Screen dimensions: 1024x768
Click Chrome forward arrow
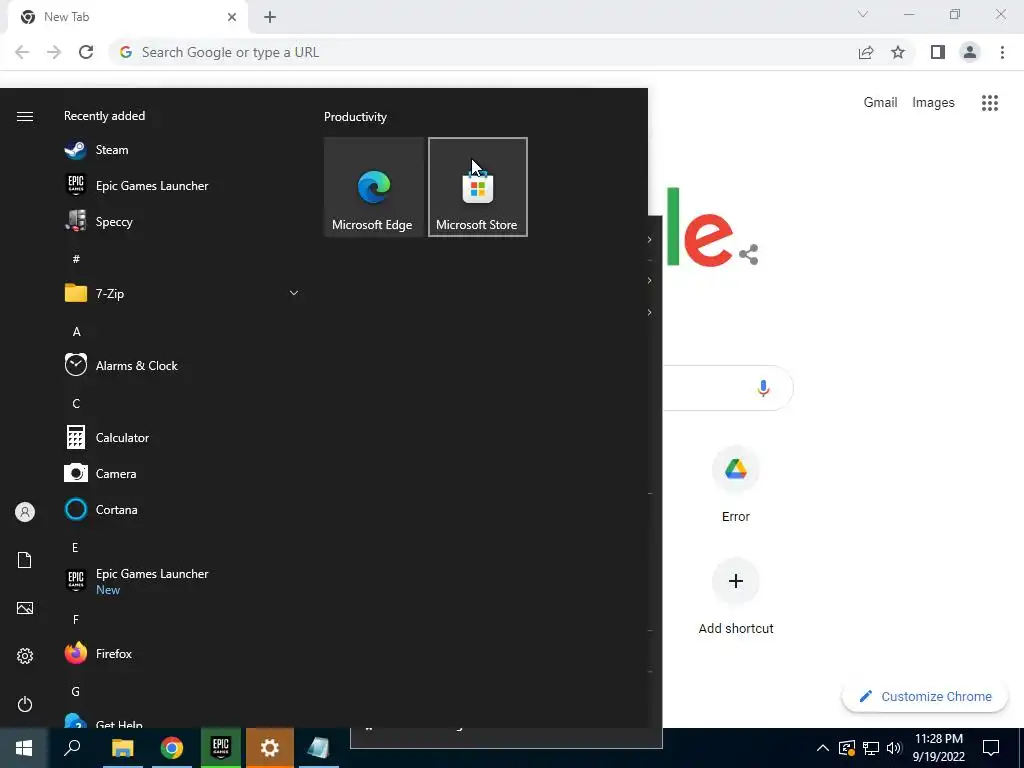tap(54, 52)
